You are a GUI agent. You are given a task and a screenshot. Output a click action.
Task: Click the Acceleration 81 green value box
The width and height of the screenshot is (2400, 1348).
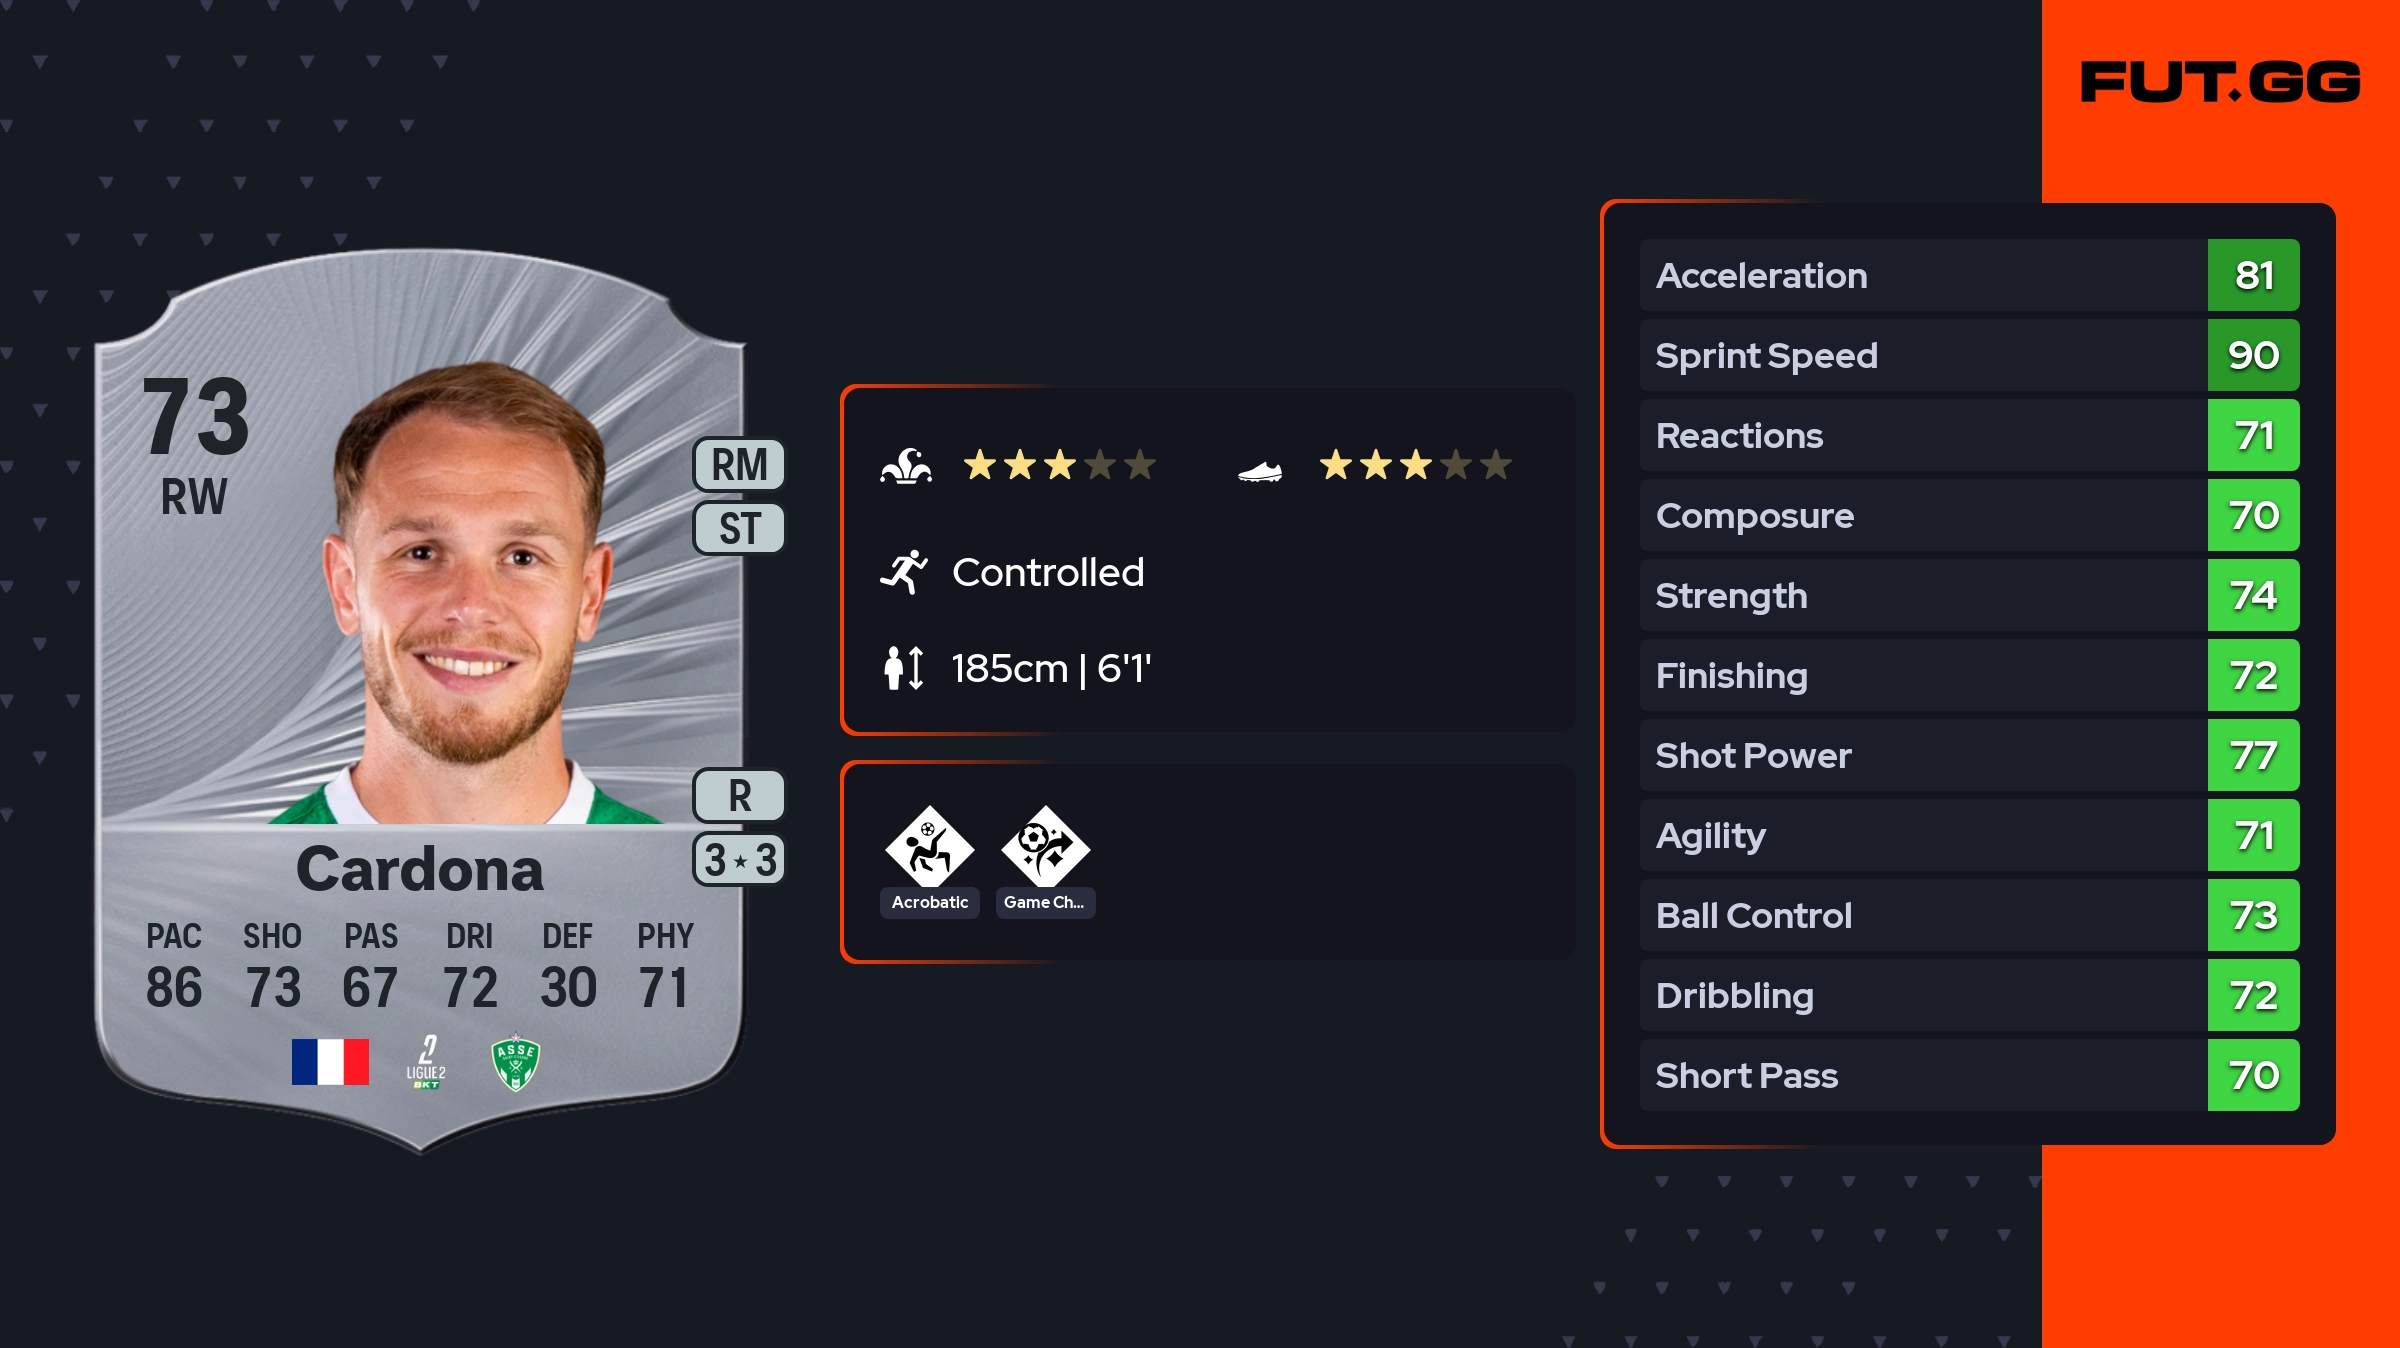coord(2253,276)
